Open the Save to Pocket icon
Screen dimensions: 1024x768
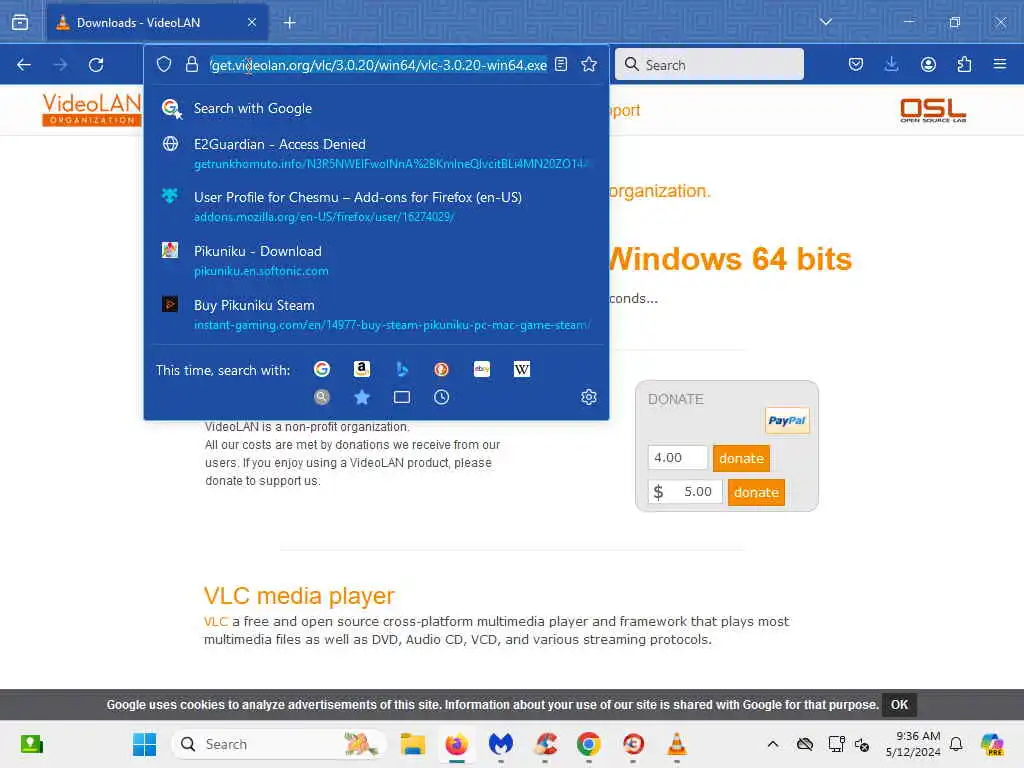[x=856, y=64]
